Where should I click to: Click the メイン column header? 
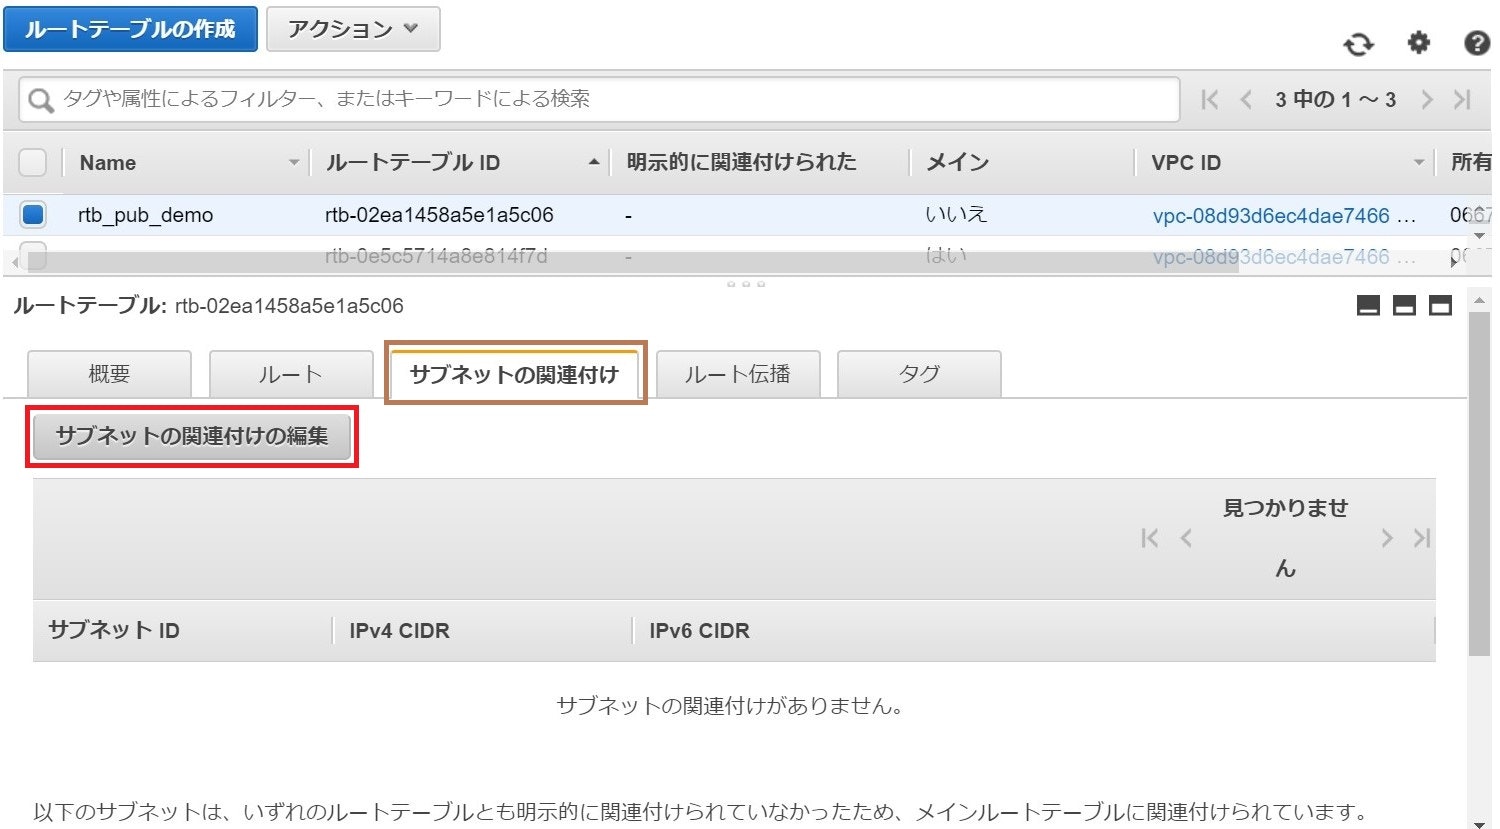(957, 162)
